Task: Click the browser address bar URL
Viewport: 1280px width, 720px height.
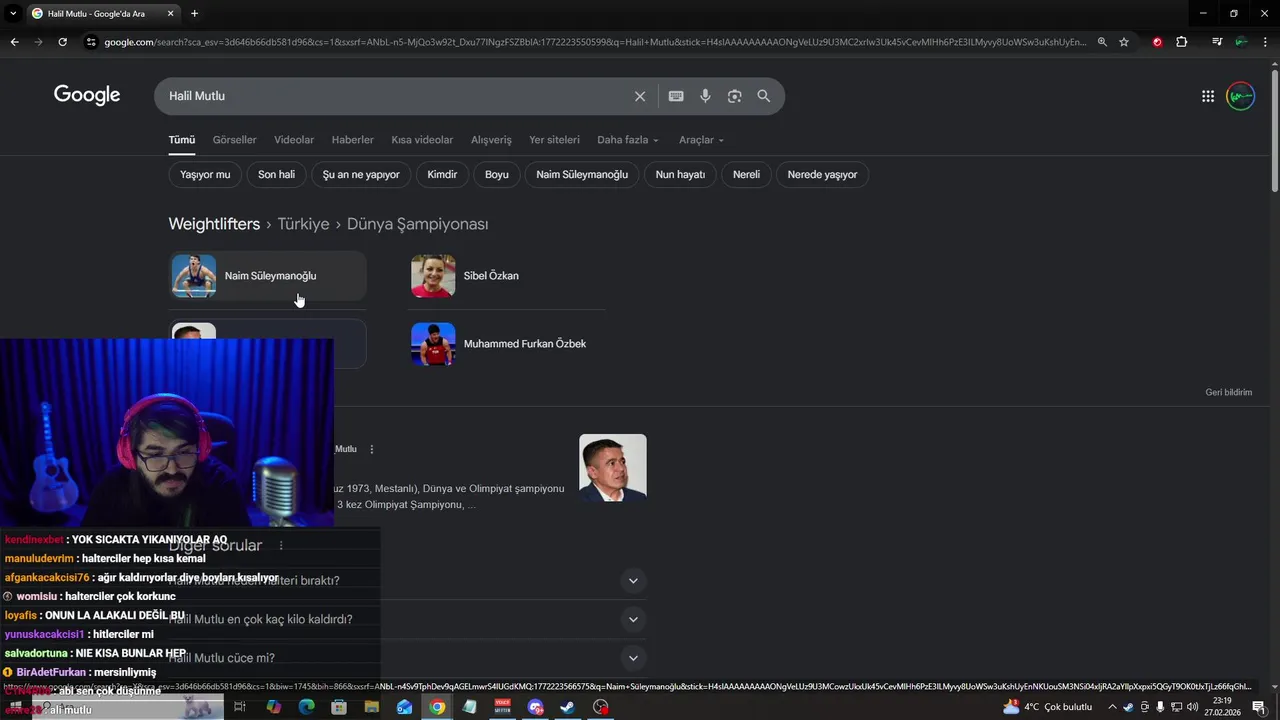Action: tap(594, 42)
